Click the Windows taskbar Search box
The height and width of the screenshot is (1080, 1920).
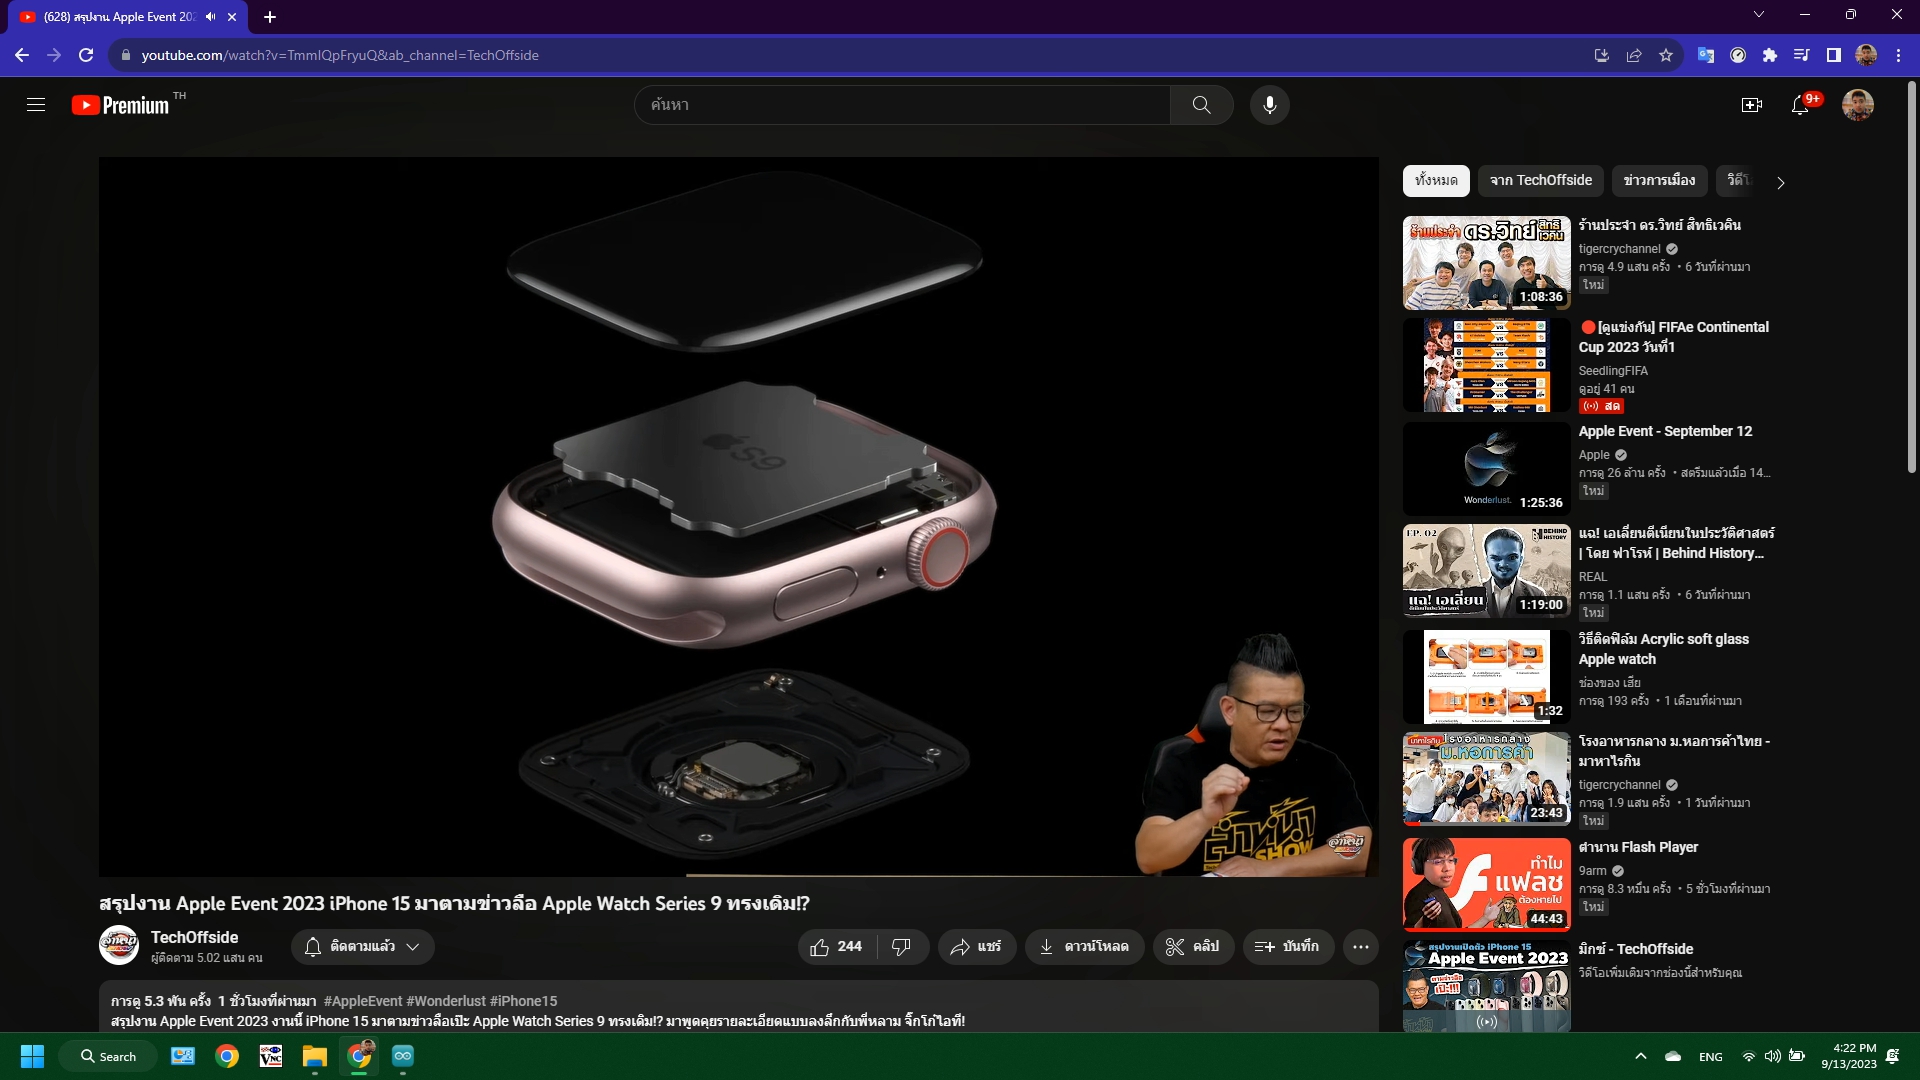point(108,1056)
